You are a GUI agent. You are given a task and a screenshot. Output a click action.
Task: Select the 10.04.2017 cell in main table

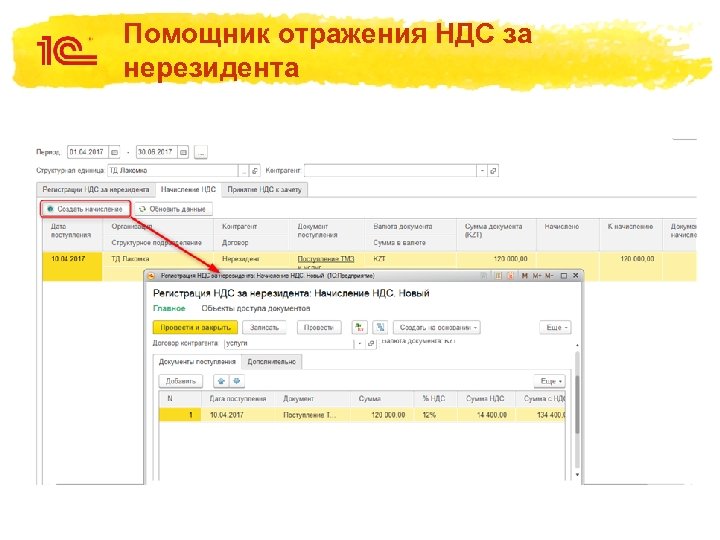(x=72, y=265)
